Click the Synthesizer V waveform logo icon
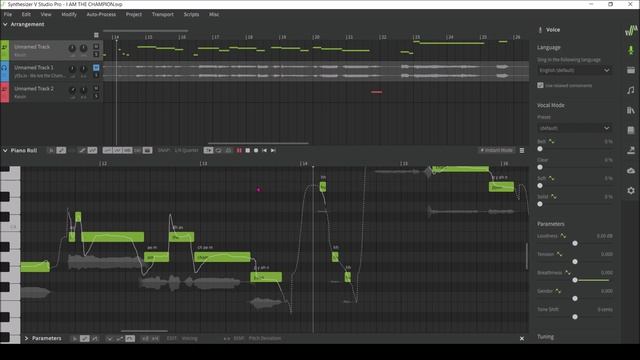Screen dimensions: 640x360 click(631, 31)
